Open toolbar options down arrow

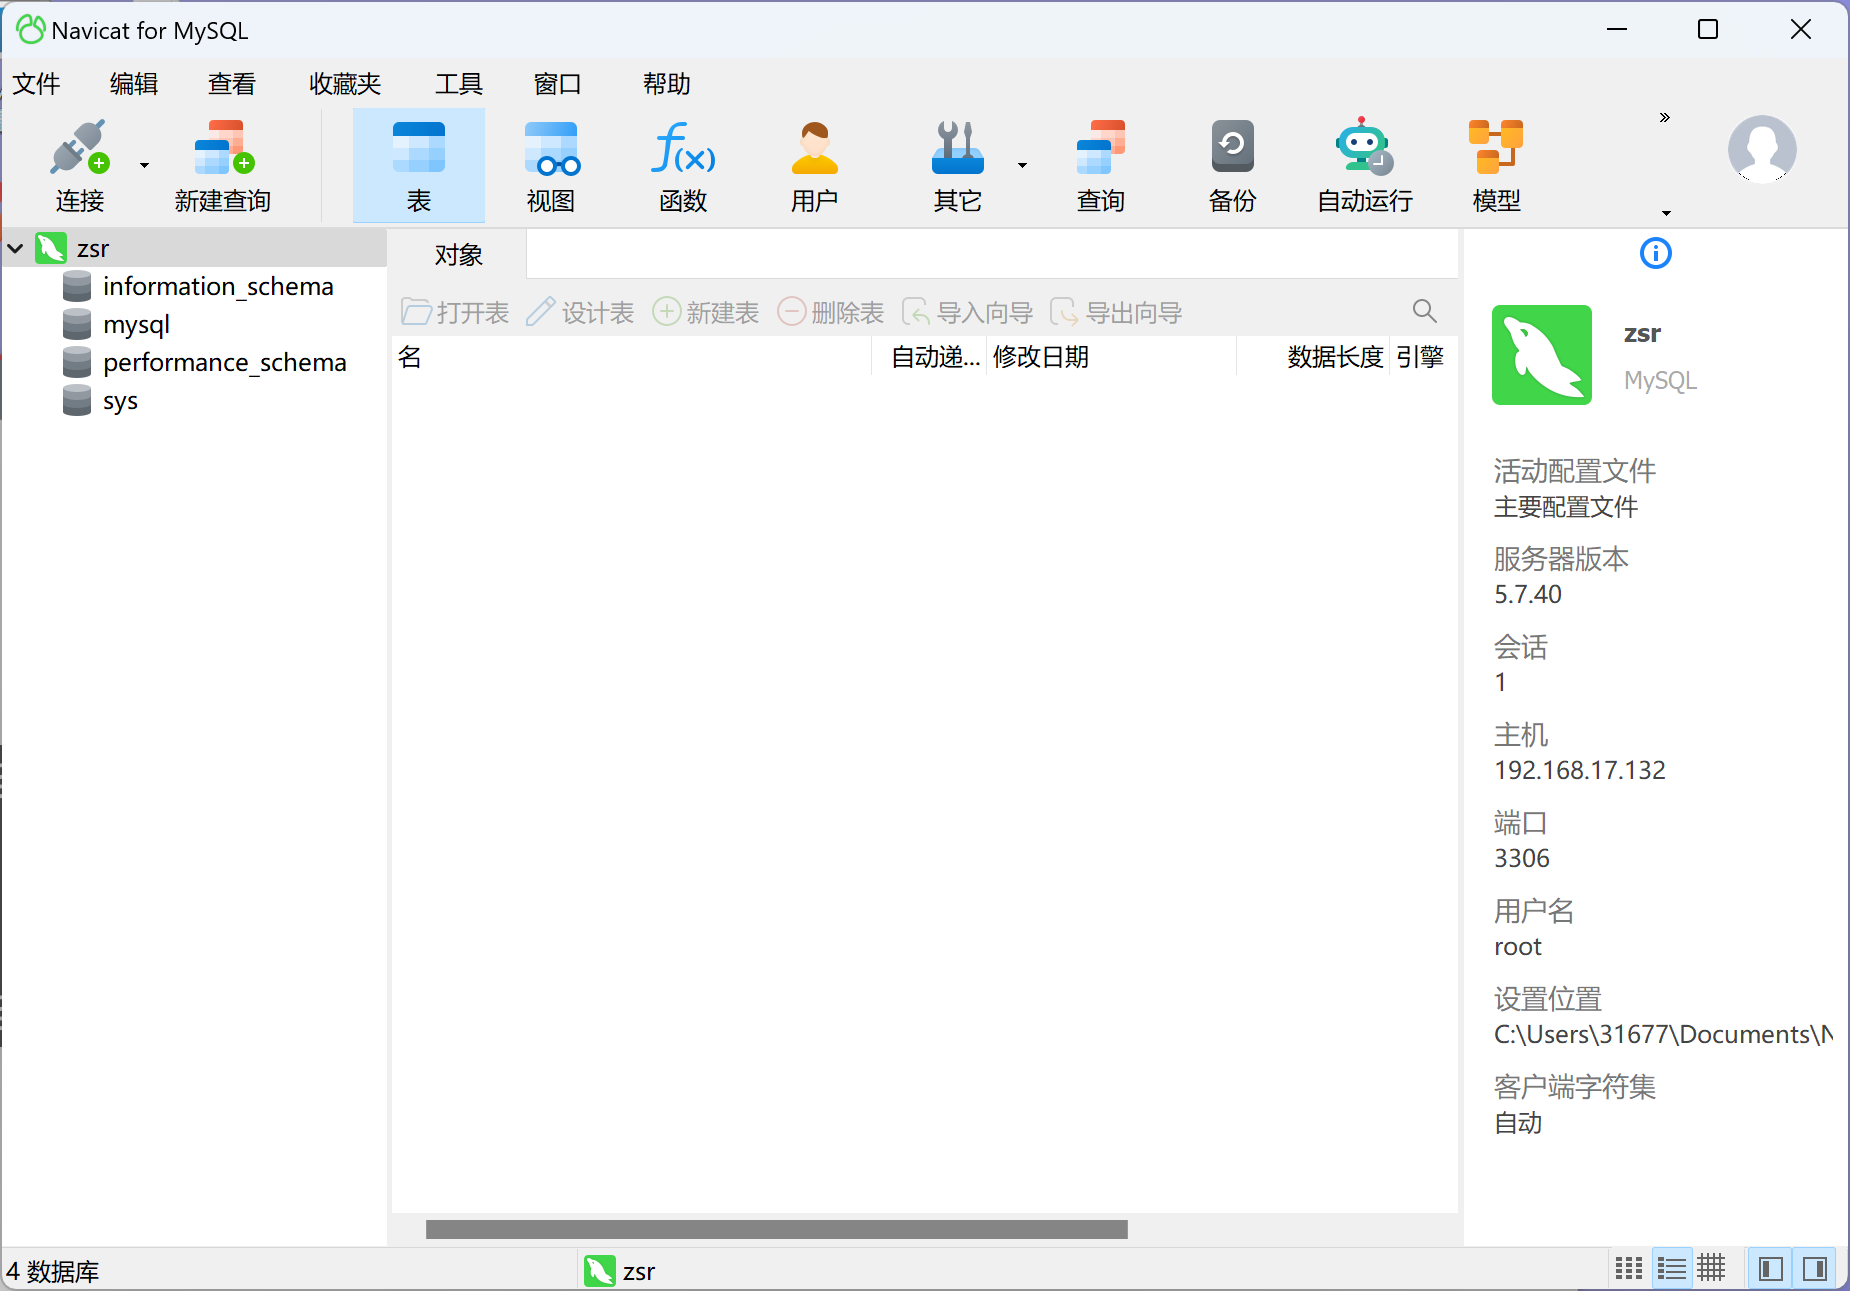[1666, 212]
